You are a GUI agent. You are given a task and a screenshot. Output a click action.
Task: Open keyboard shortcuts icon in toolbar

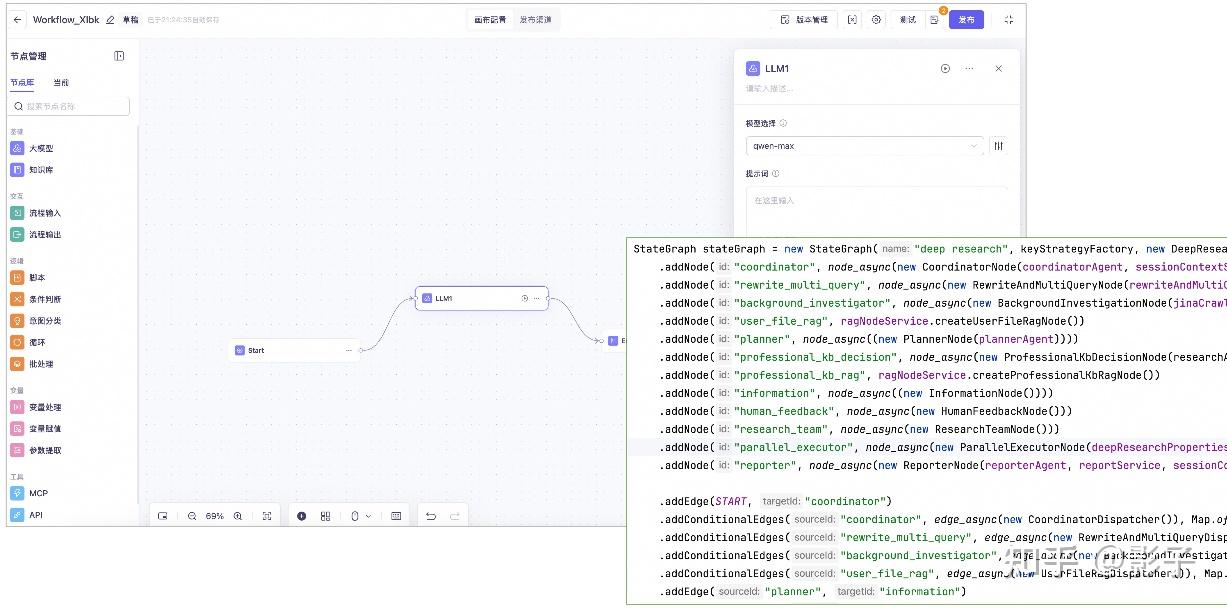point(396,516)
